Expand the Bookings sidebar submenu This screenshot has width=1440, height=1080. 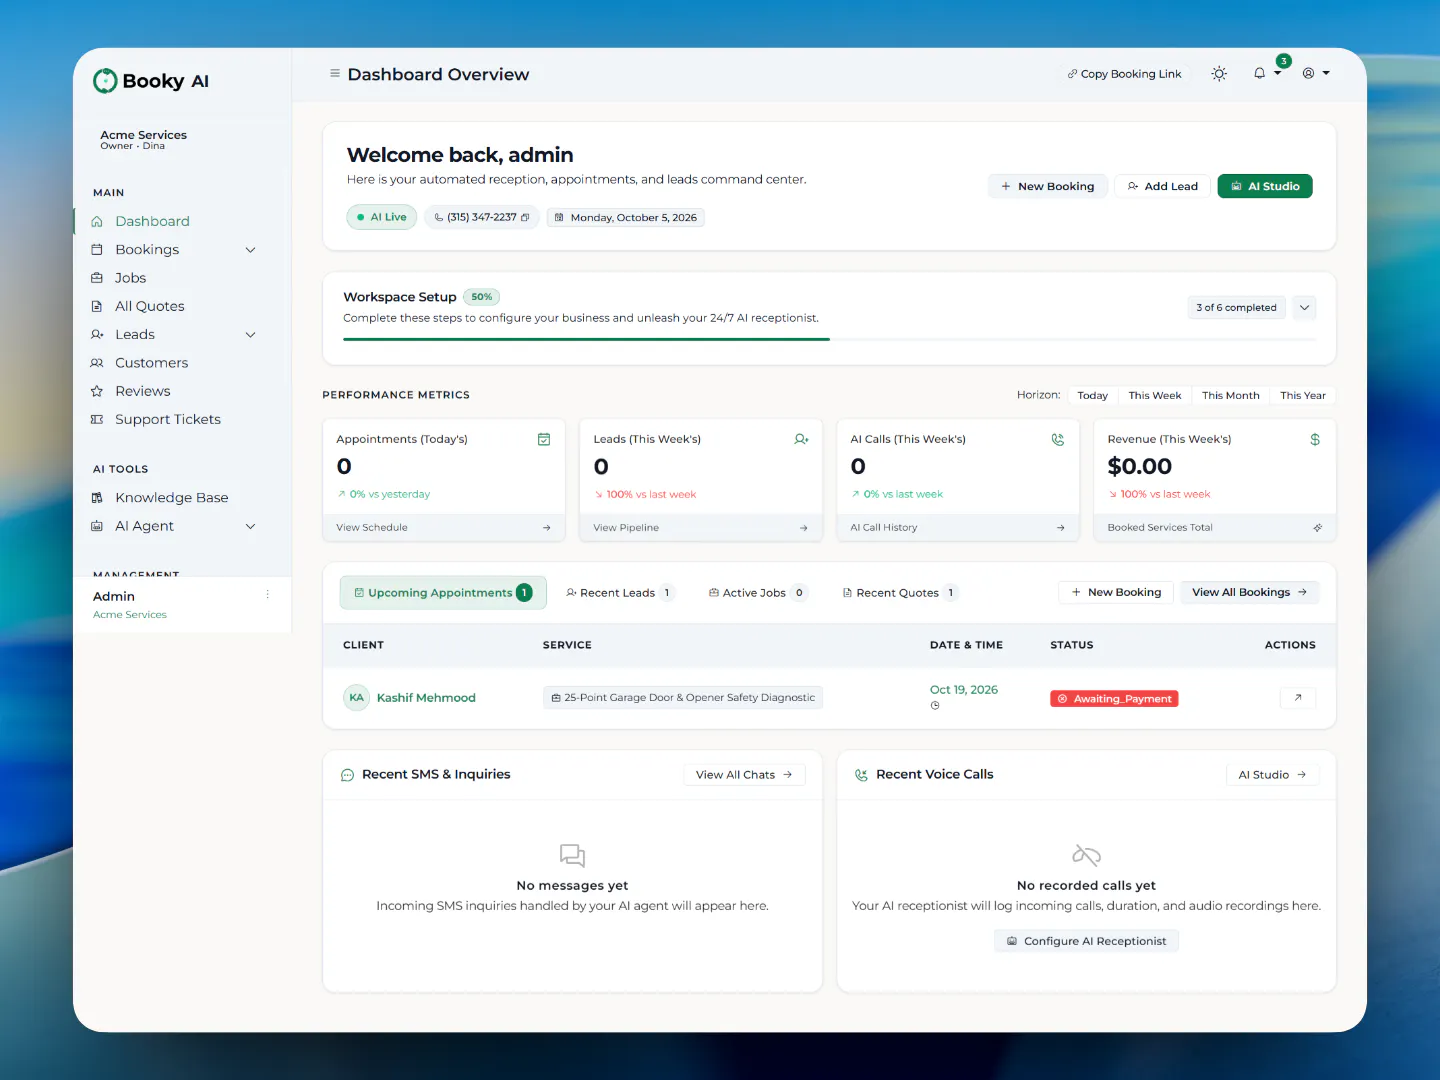pos(251,250)
